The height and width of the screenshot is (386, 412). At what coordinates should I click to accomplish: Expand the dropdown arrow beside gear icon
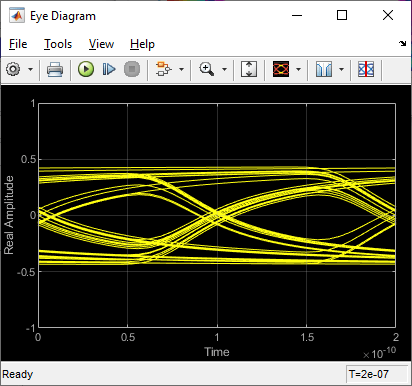(x=30, y=69)
